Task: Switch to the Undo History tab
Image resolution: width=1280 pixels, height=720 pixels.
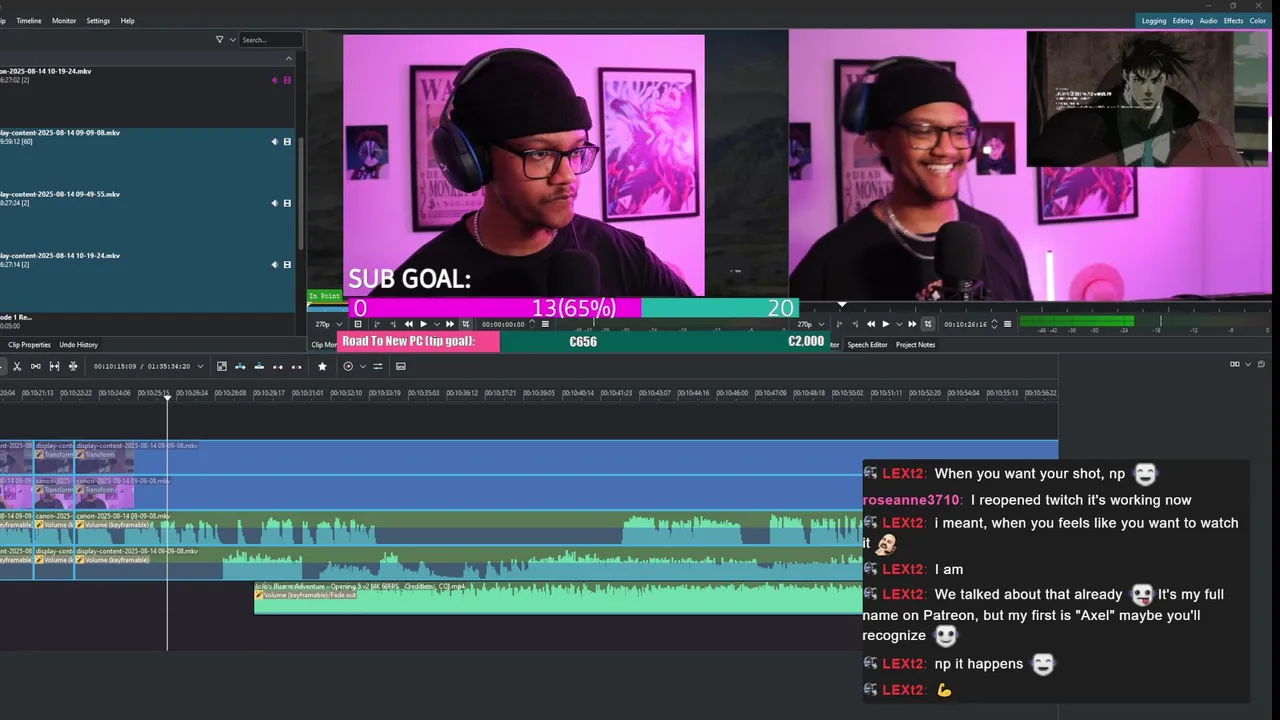Action: [79, 345]
